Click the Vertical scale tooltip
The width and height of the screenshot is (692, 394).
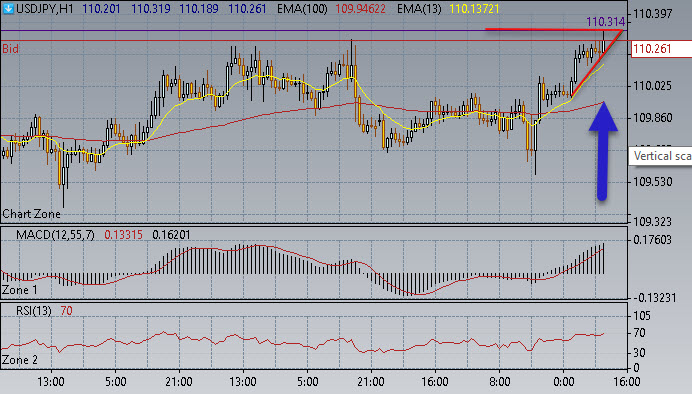(660, 156)
